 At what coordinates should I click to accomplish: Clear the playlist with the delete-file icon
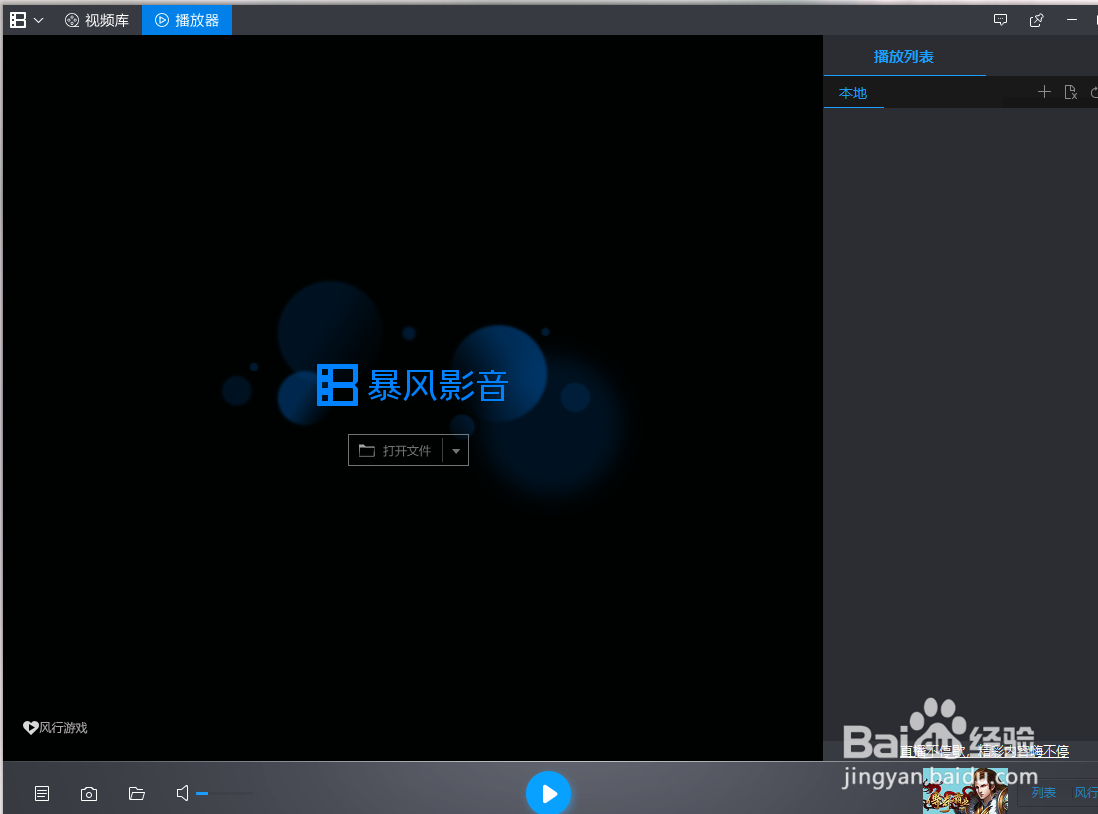1071,92
